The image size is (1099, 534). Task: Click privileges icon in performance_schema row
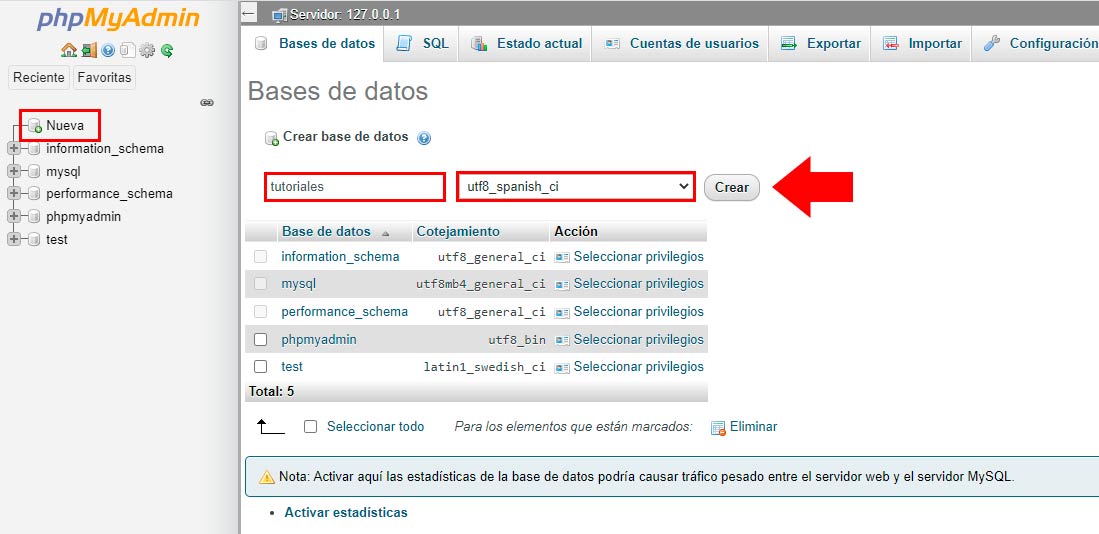561,312
